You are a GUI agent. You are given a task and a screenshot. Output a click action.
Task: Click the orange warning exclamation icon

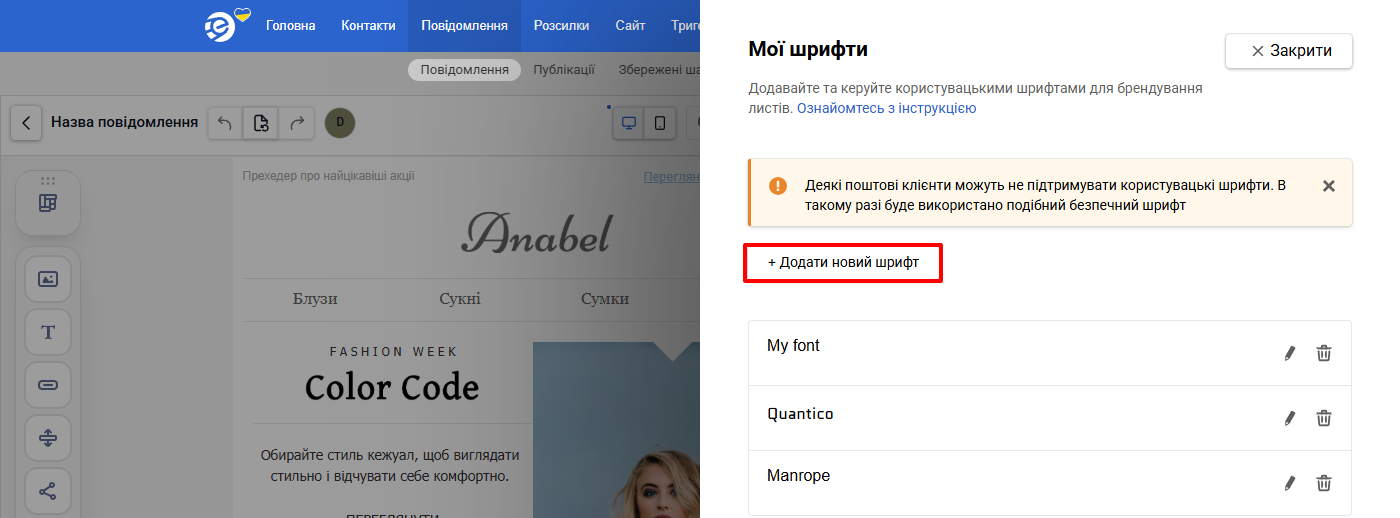778,186
